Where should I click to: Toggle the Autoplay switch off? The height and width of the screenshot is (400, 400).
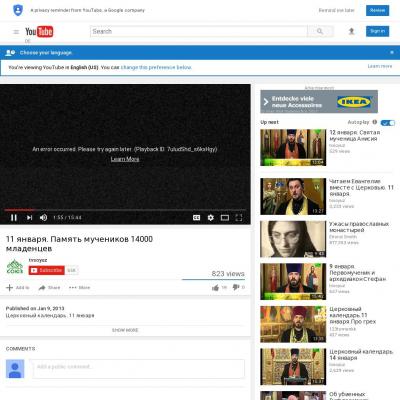388,123
